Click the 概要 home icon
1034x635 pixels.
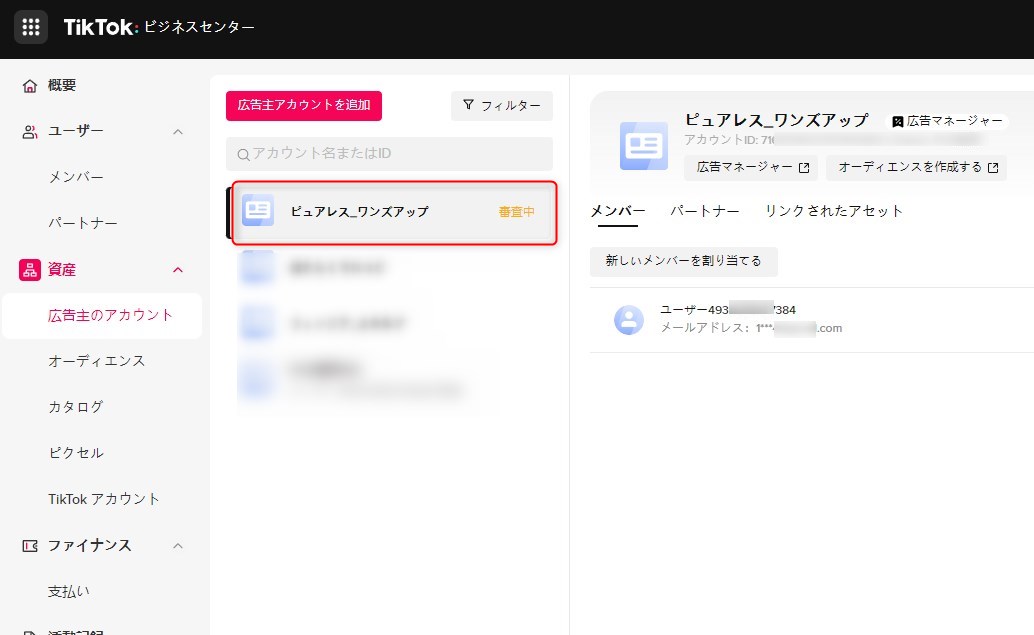tap(30, 86)
